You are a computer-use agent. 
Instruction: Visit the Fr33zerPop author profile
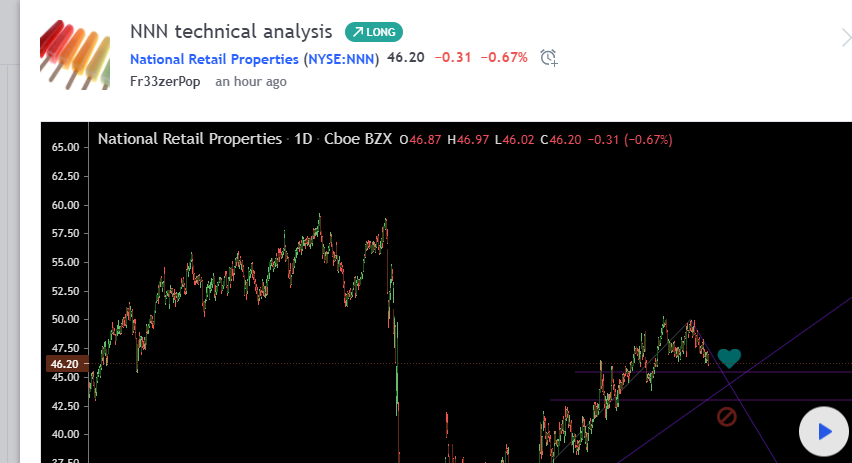coord(165,81)
